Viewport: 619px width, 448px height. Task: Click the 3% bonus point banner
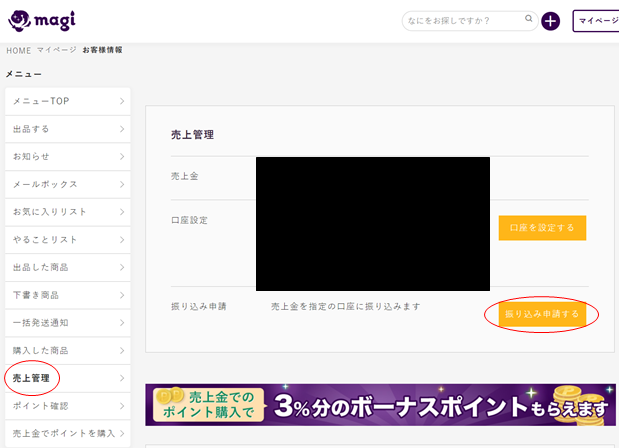click(380, 405)
